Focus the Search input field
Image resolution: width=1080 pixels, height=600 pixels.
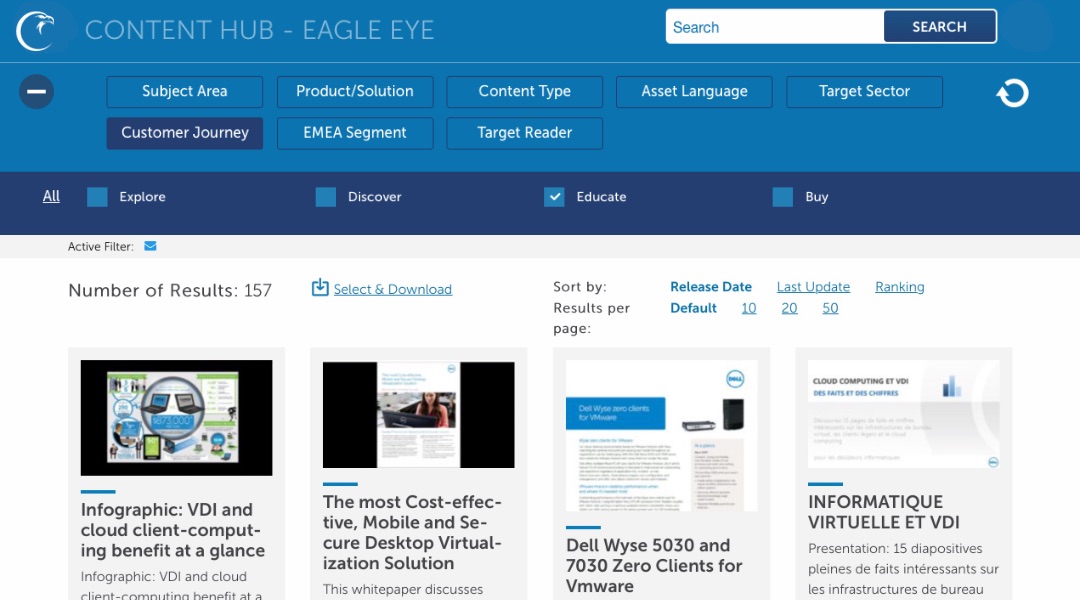[x=775, y=27]
